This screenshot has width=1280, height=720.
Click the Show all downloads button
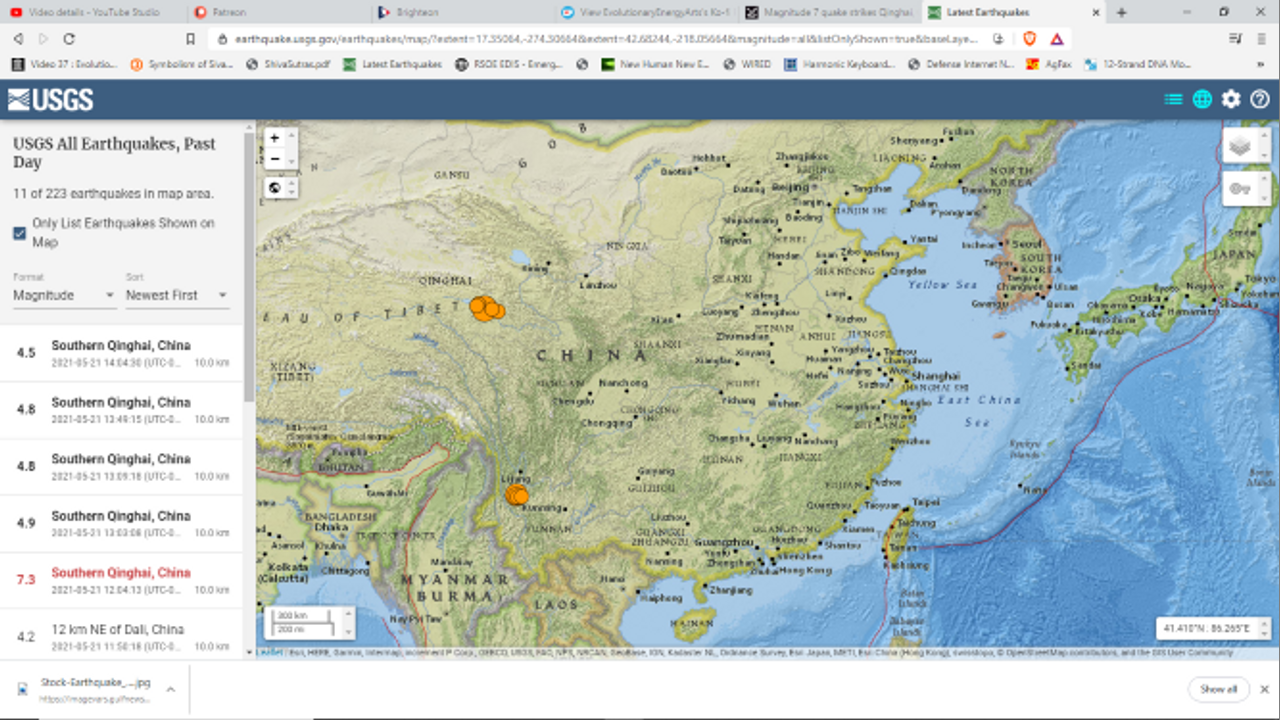click(1218, 689)
